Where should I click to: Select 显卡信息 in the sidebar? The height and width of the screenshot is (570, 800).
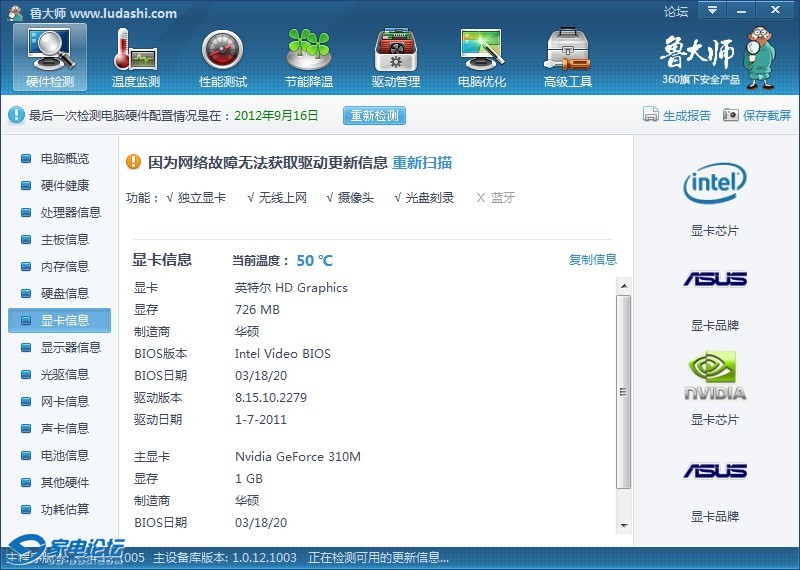tap(59, 320)
